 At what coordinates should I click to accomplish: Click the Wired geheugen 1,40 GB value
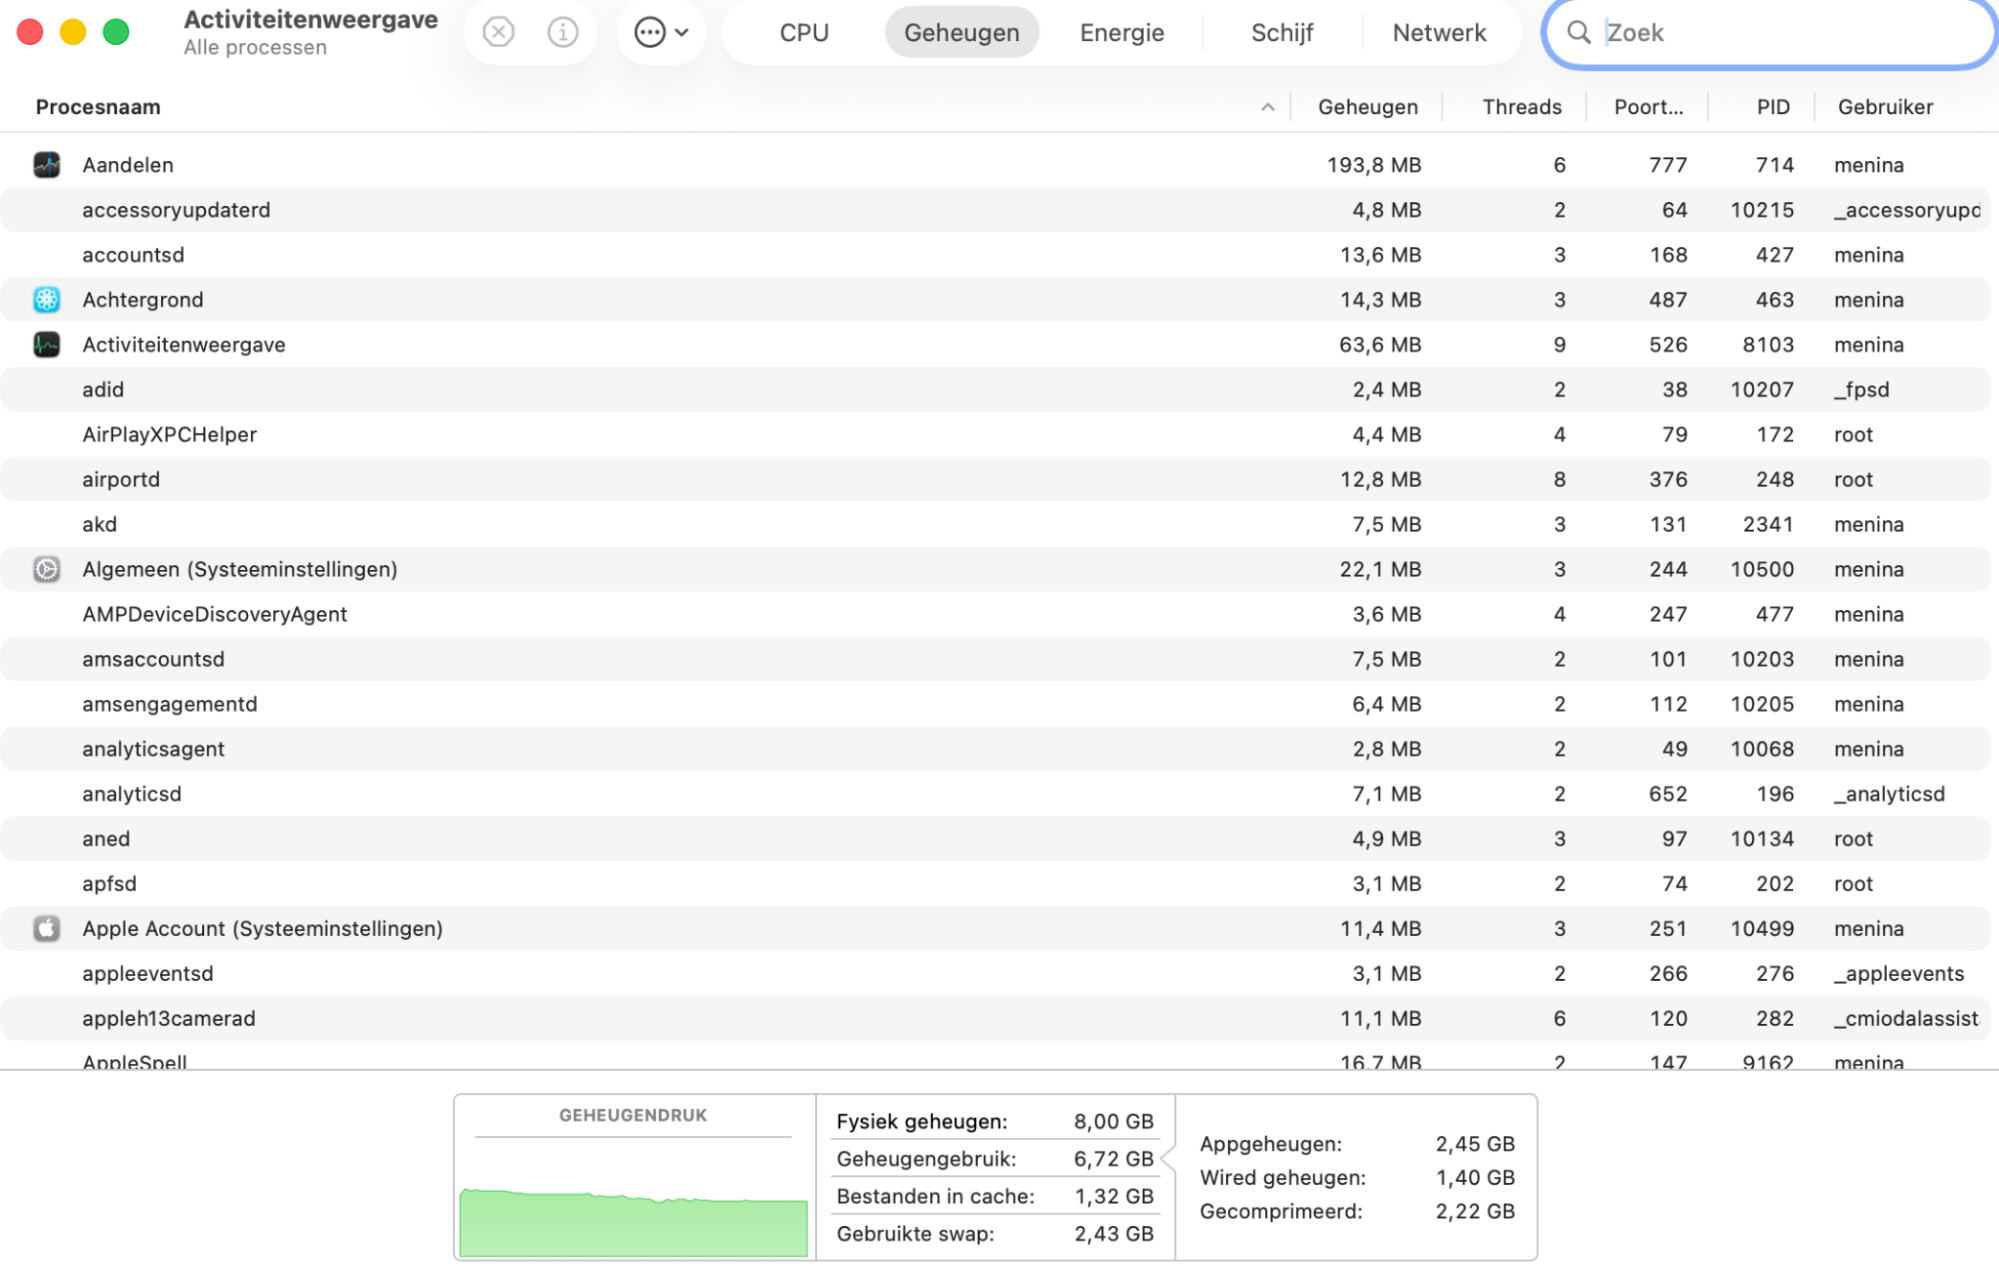point(1475,1178)
